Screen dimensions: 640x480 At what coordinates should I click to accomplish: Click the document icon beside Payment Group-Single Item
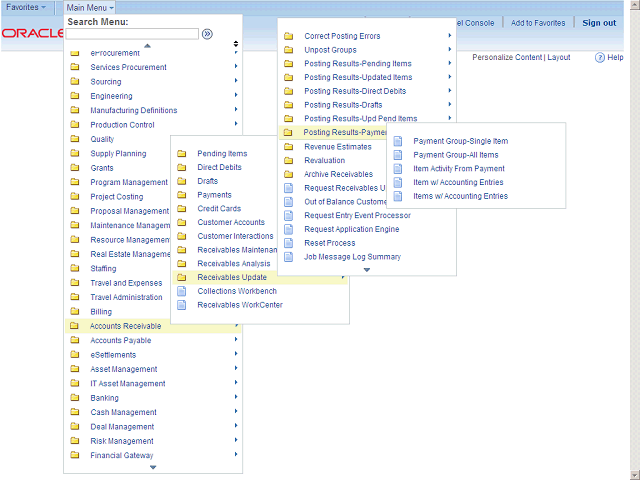(x=398, y=141)
